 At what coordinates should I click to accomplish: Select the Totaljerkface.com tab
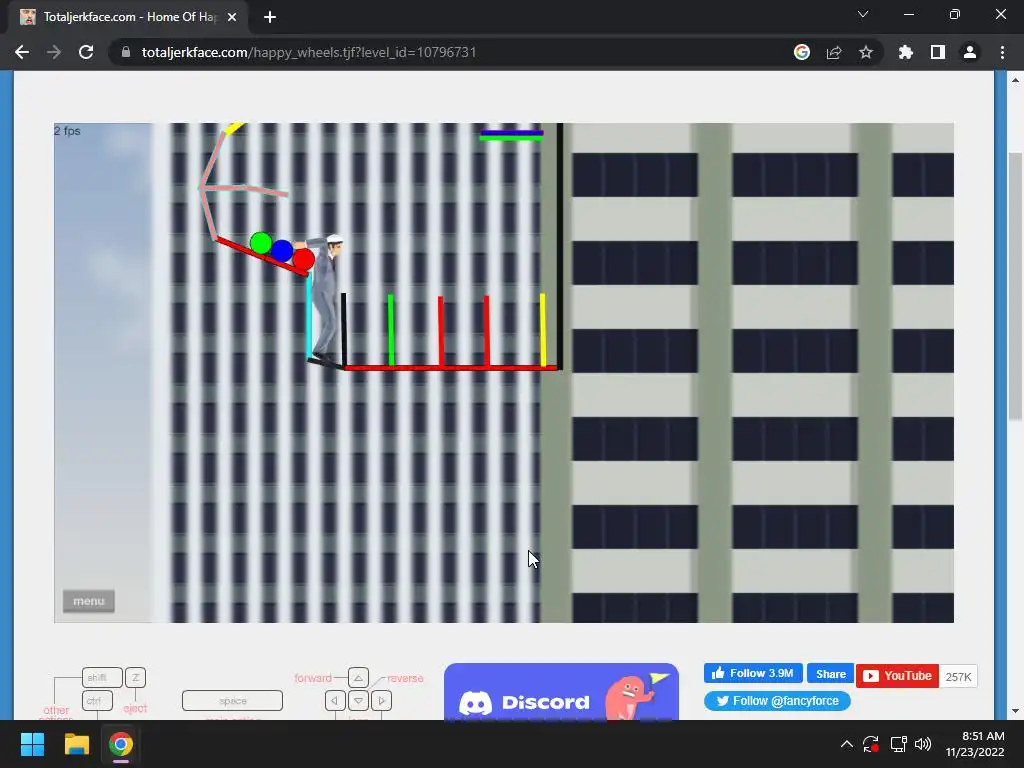click(x=128, y=17)
